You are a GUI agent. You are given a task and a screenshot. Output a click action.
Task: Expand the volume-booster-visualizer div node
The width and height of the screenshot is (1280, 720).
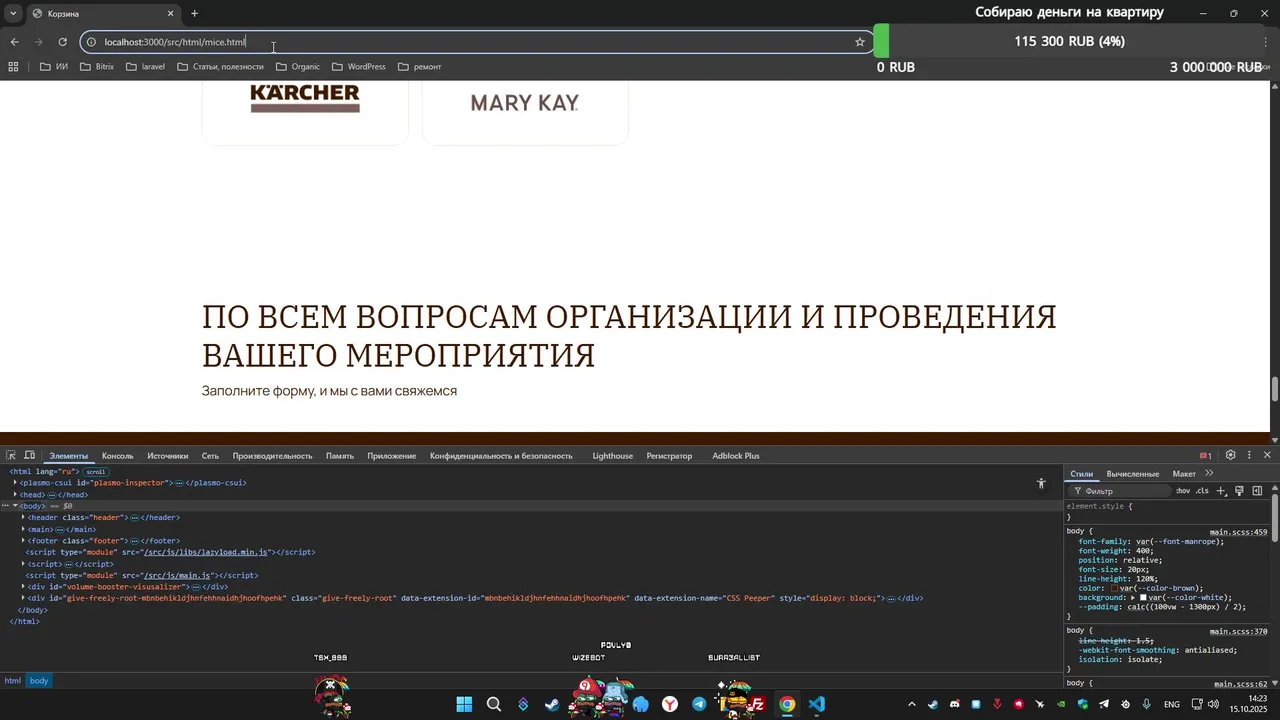point(23,586)
